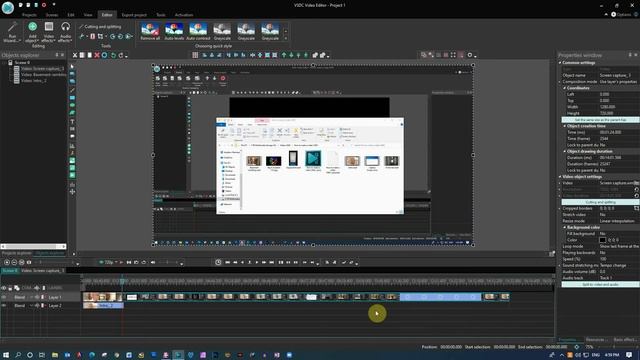The image size is (640, 360).
Task: Click the timeline playhead marker
Action: coord(122,280)
